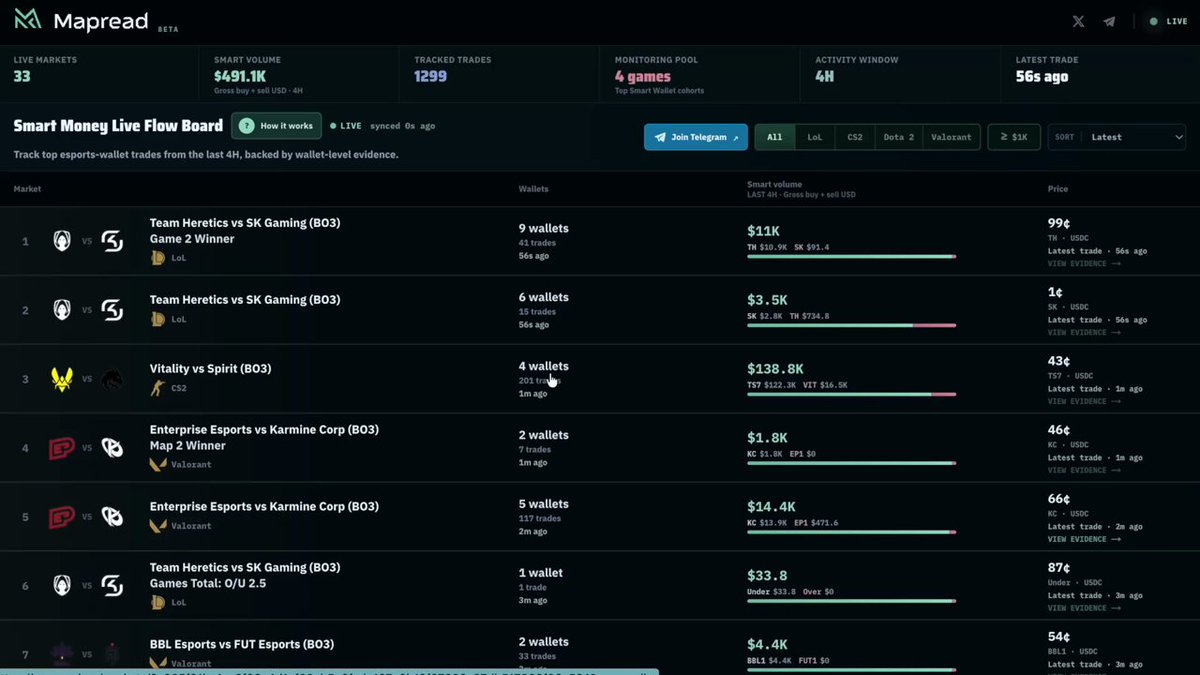Screen dimensions: 1200x675
Task: Open View Evidence for the 66¢ market
Action: [x=1084, y=539]
